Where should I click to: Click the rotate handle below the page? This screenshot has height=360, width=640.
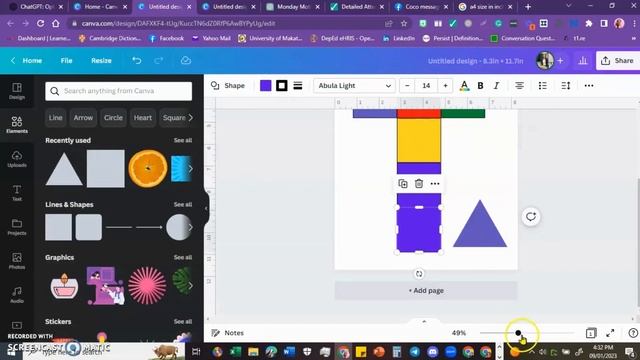(x=419, y=274)
